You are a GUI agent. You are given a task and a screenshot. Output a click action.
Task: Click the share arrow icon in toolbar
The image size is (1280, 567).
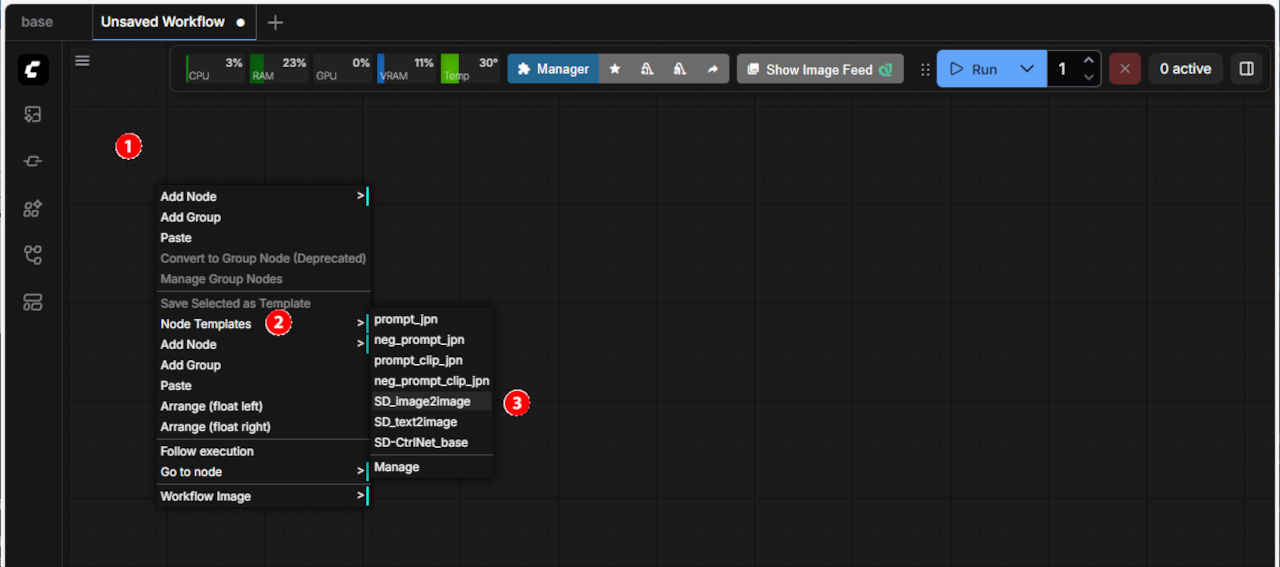pos(712,69)
